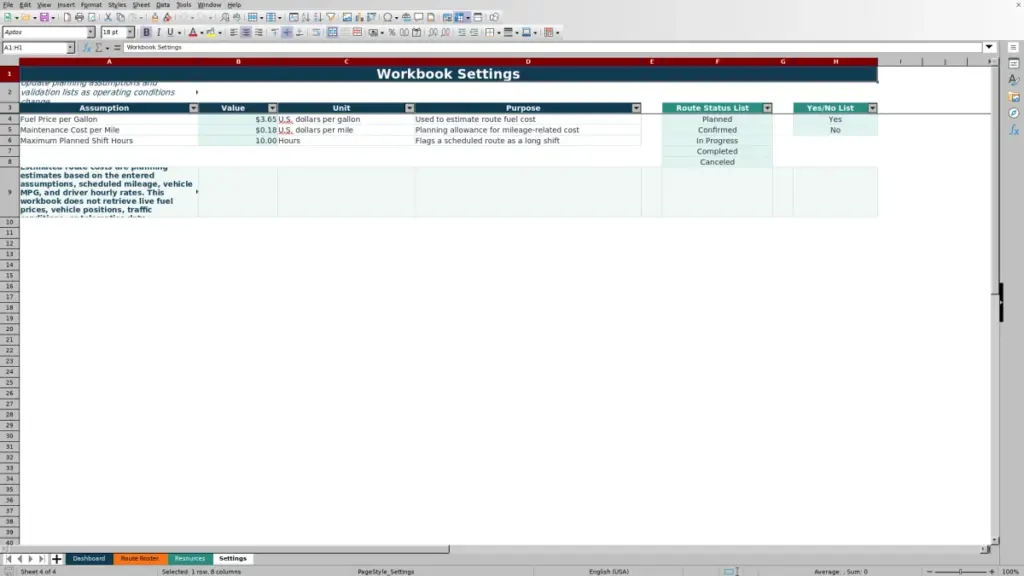Click the Sum sigma icon
The image size is (1024, 576).
tap(99, 47)
